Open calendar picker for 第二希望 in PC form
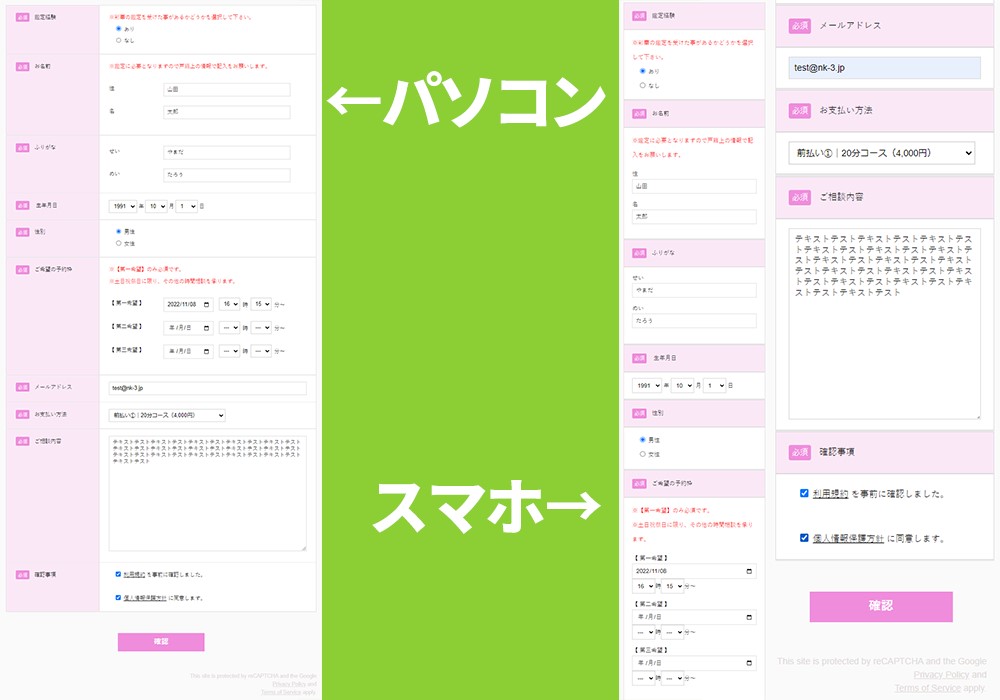 [207, 328]
